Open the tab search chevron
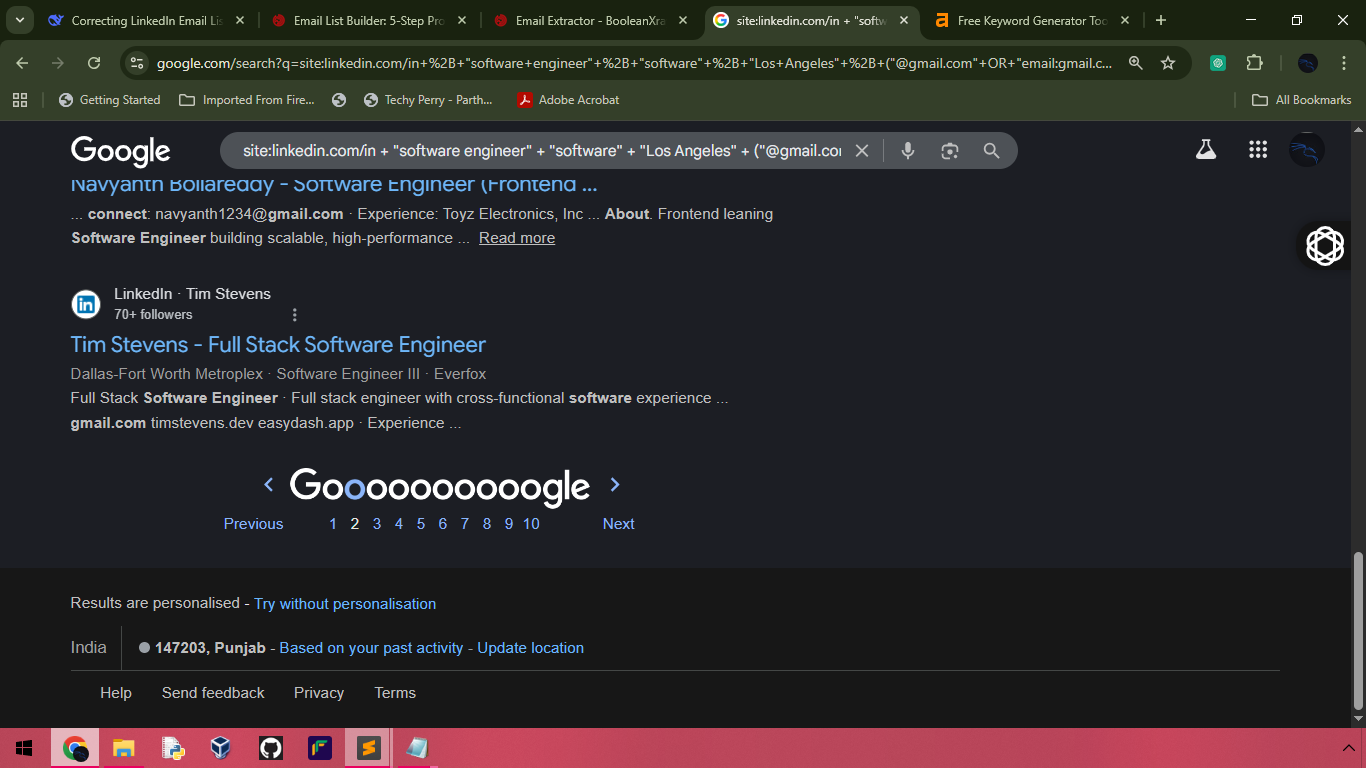 (18, 19)
